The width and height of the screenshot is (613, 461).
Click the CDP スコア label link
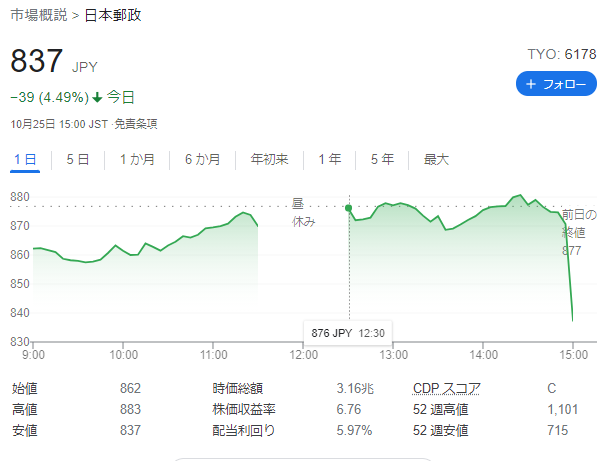click(x=446, y=388)
